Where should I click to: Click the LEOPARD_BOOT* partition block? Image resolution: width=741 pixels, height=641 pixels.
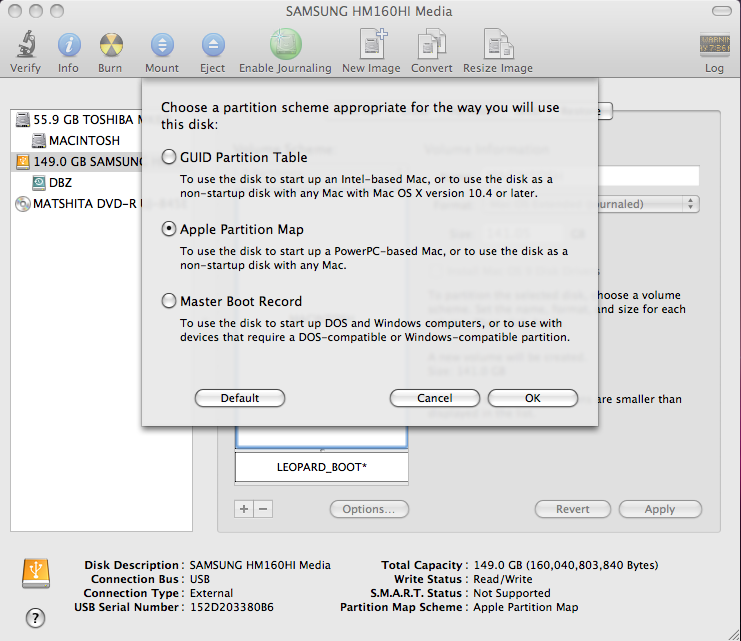[321, 467]
